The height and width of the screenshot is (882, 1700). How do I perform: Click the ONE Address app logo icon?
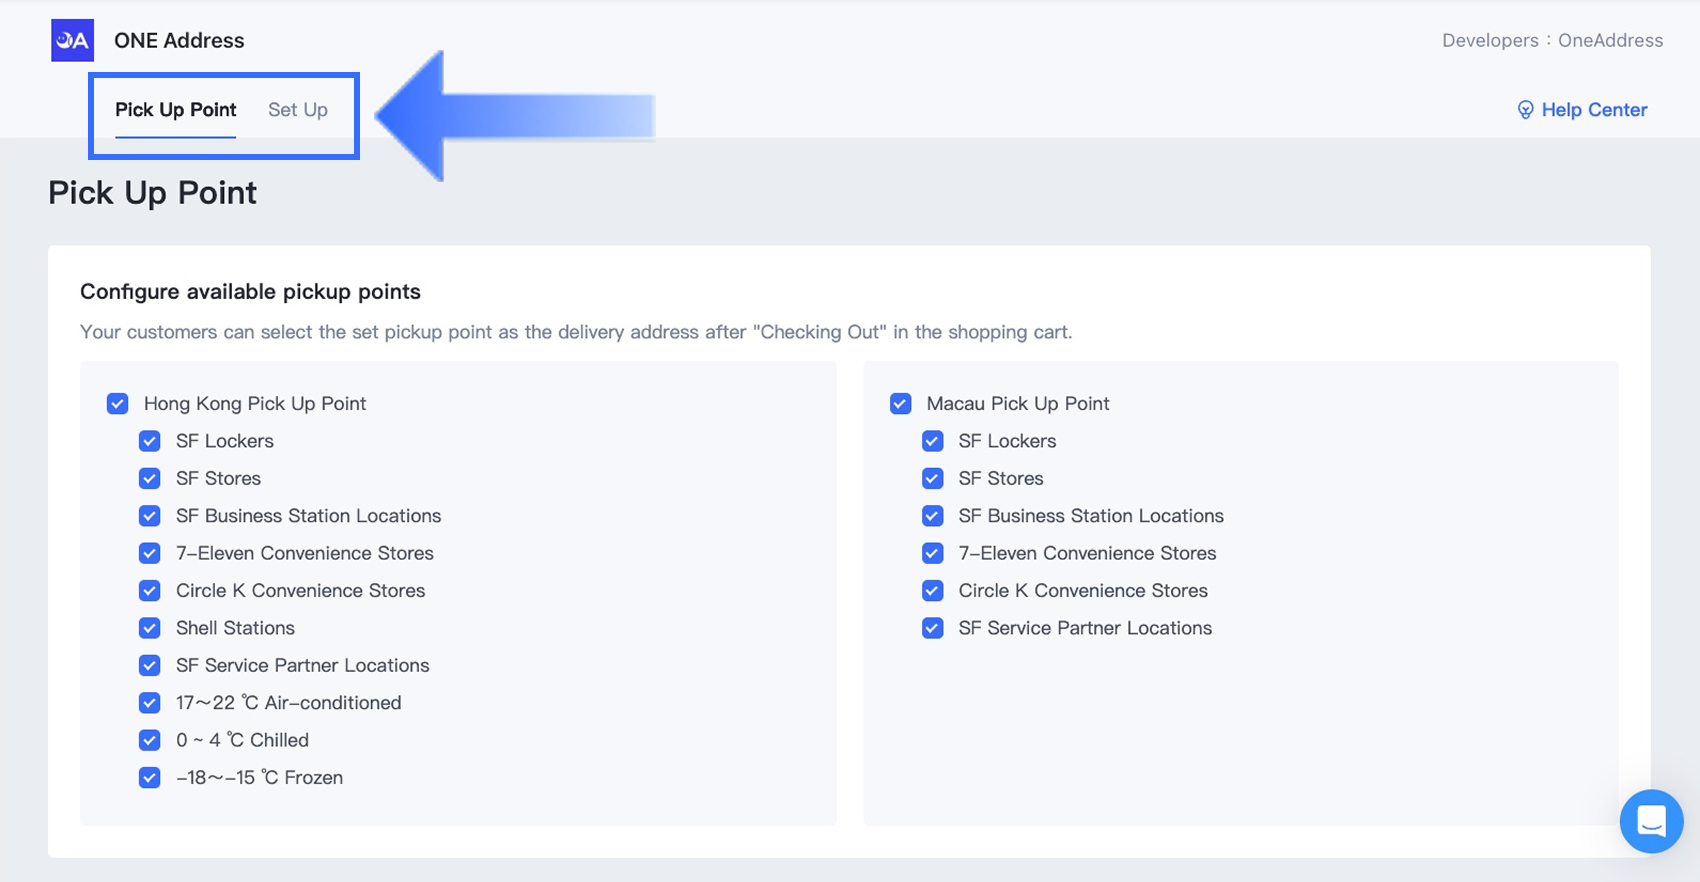click(x=72, y=41)
